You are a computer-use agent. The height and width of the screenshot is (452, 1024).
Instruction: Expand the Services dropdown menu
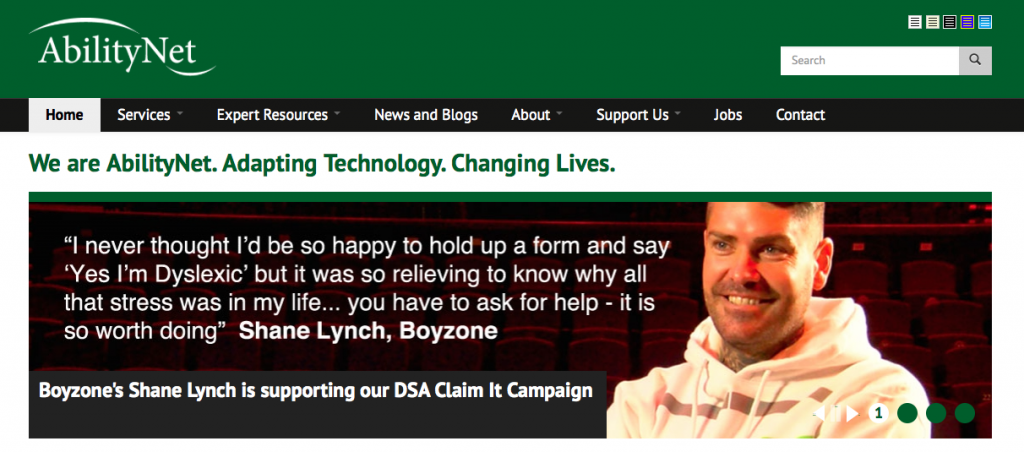150,115
